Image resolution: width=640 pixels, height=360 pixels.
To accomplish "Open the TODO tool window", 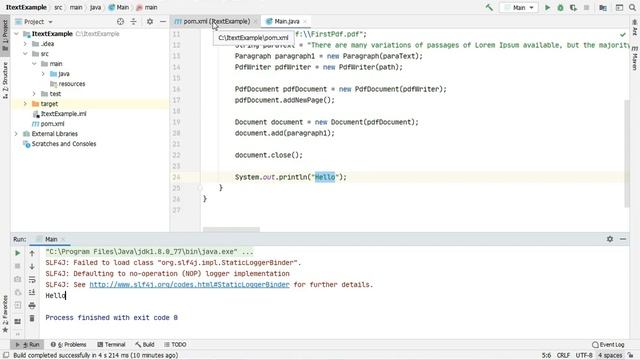I will (x=175, y=344).
